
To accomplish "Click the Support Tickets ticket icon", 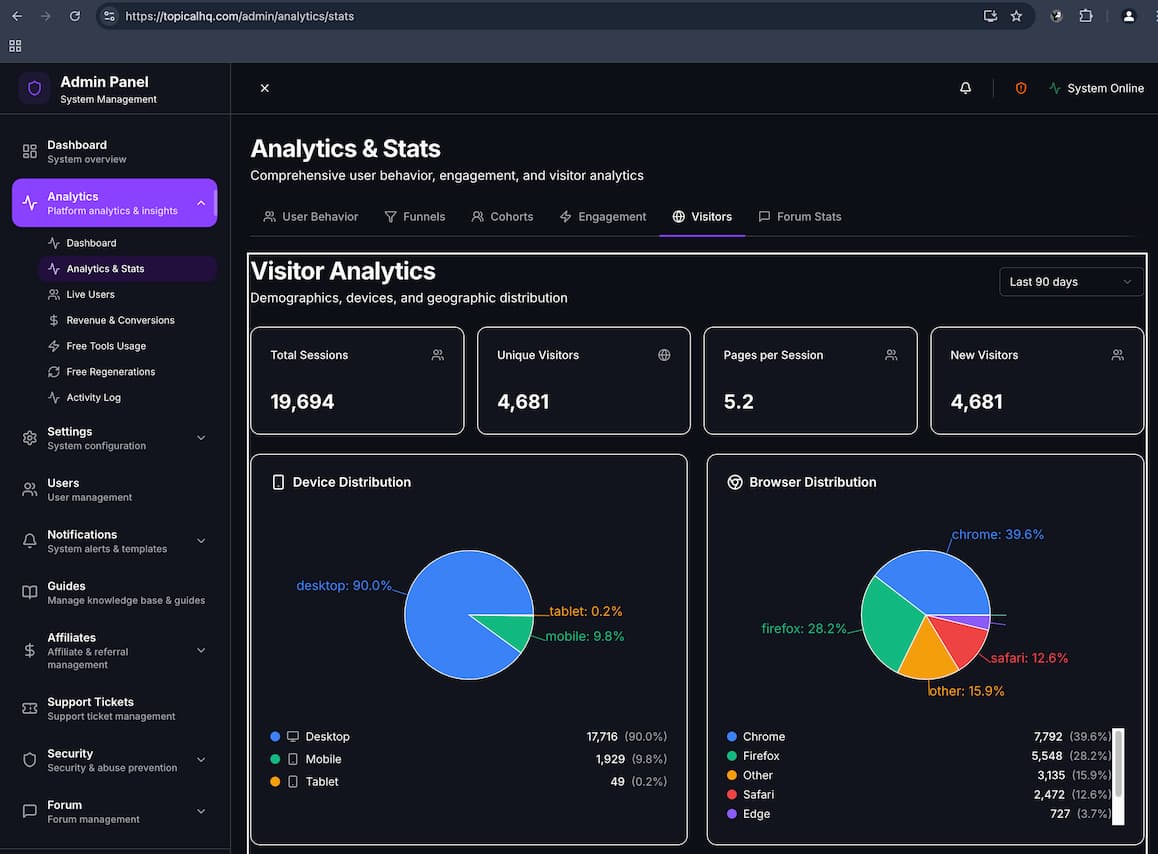I will tap(30, 708).
